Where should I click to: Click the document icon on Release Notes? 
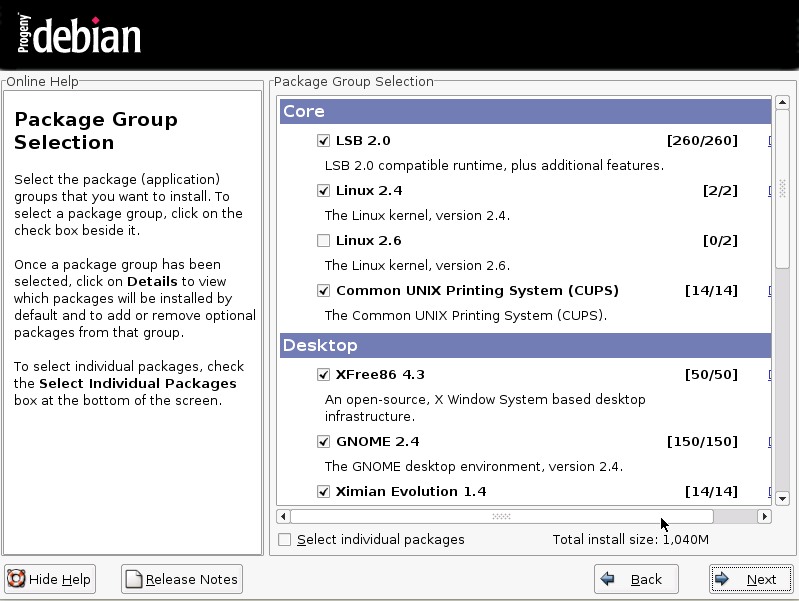(134, 579)
